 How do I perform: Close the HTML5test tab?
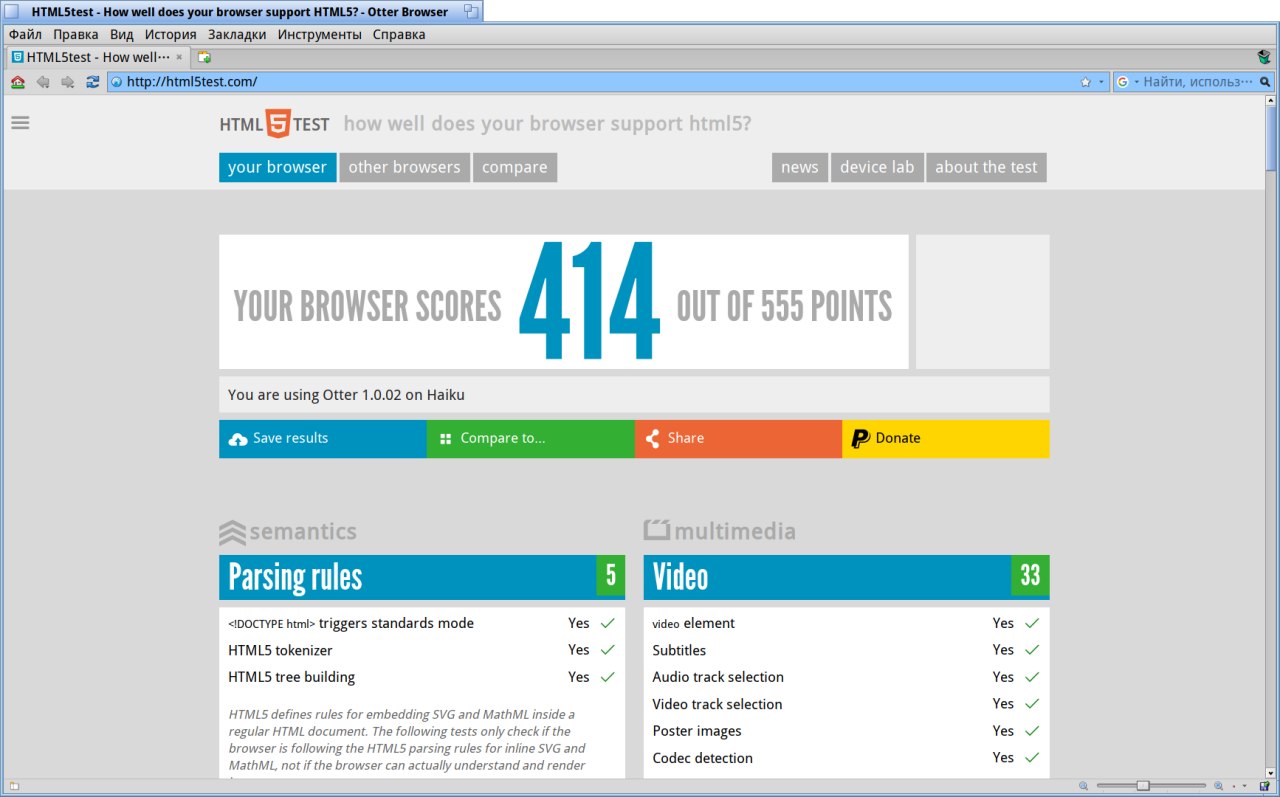click(x=179, y=57)
